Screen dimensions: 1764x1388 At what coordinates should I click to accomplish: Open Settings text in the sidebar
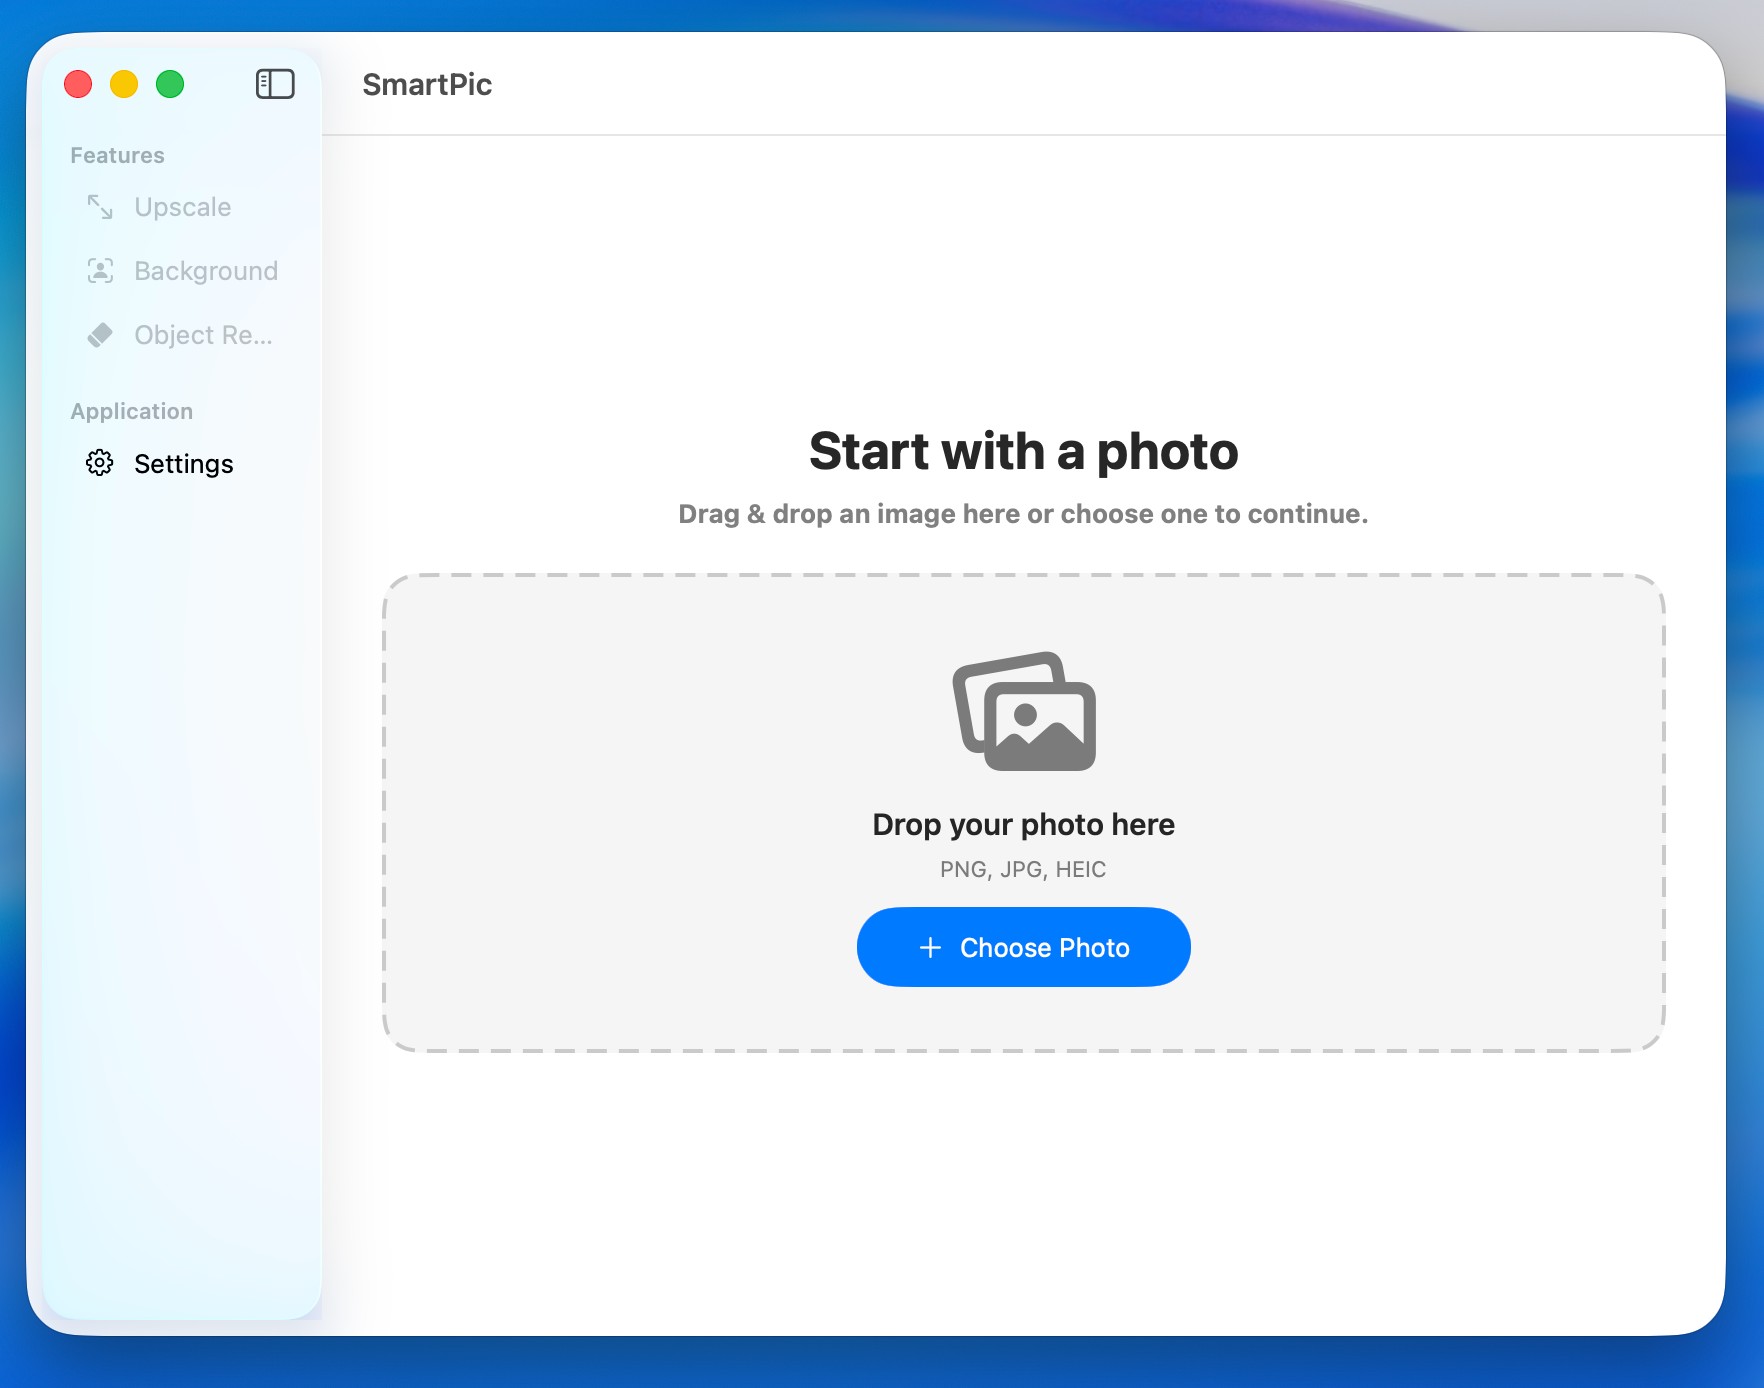pyautogui.click(x=184, y=464)
